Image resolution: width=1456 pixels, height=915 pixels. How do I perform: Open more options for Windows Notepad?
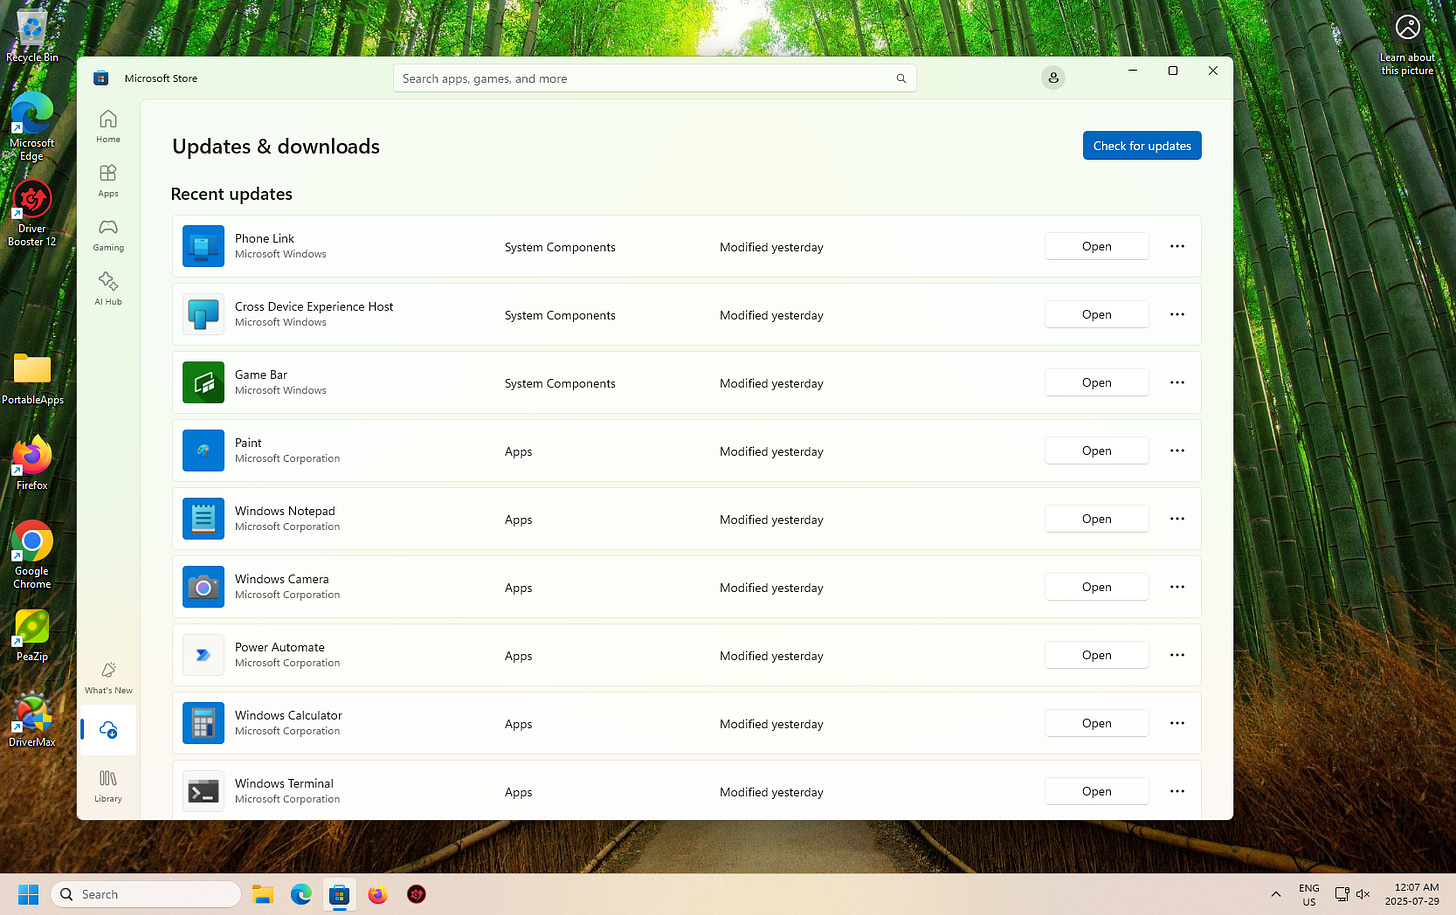click(x=1177, y=518)
